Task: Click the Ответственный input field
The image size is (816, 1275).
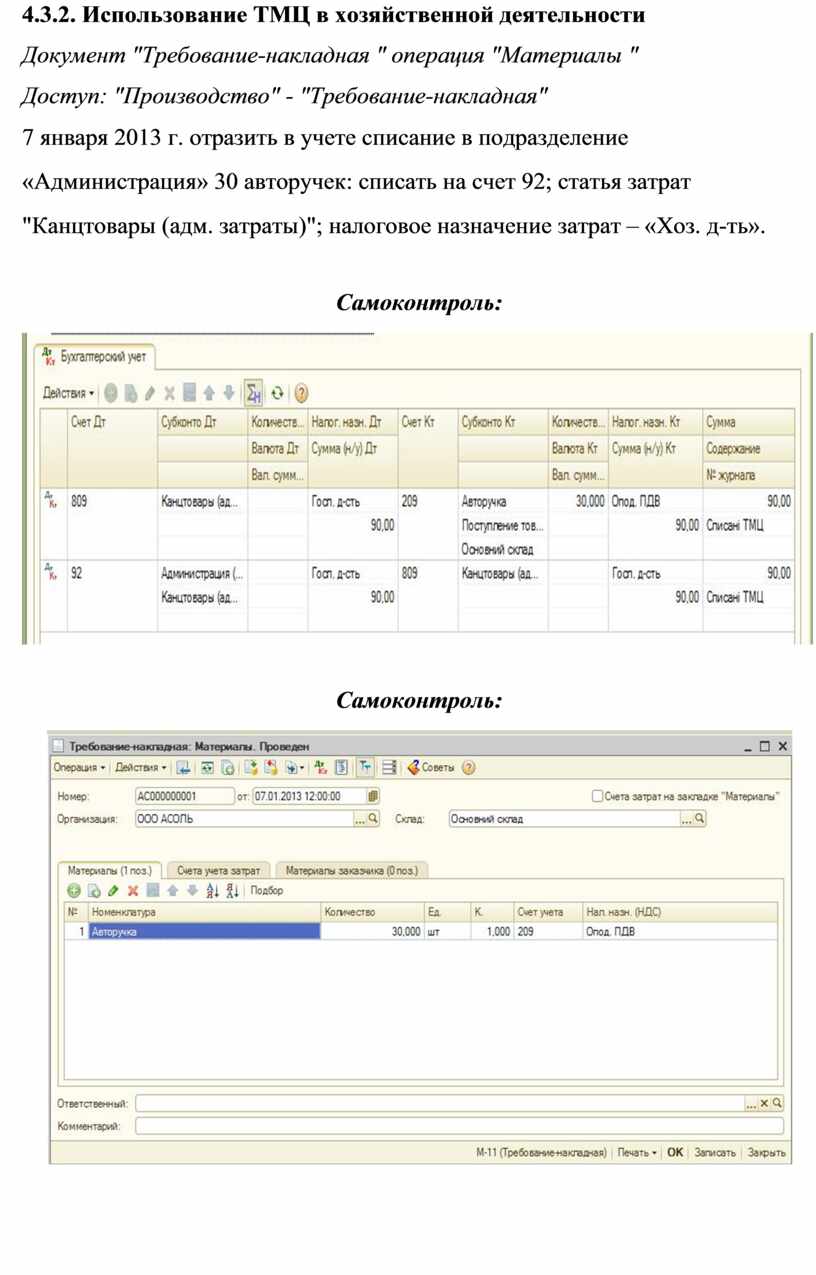Action: (x=439, y=1103)
